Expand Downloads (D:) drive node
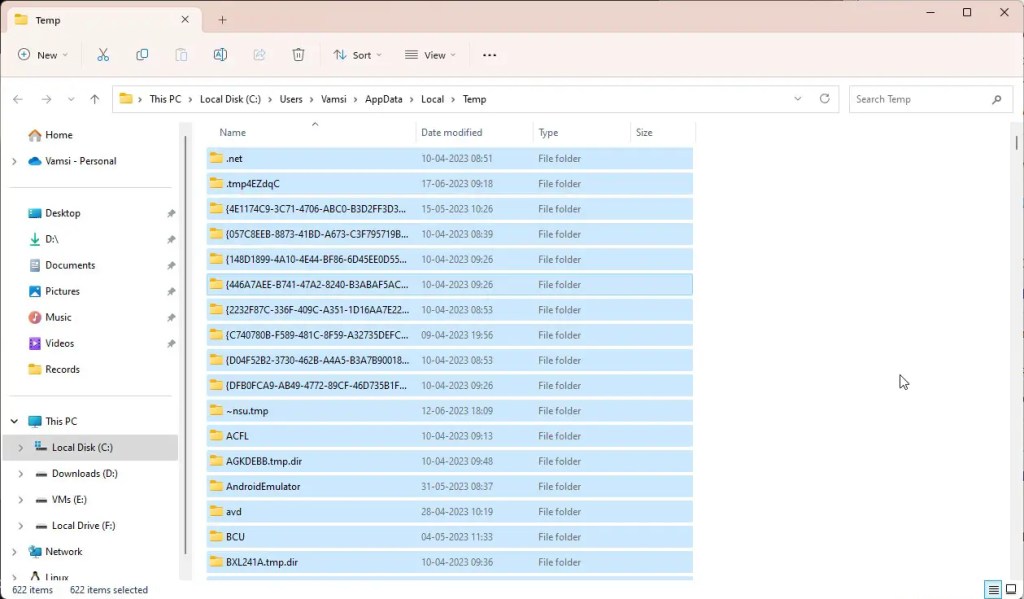The height and width of the screenshot is (599, 1024). point(20,474)
